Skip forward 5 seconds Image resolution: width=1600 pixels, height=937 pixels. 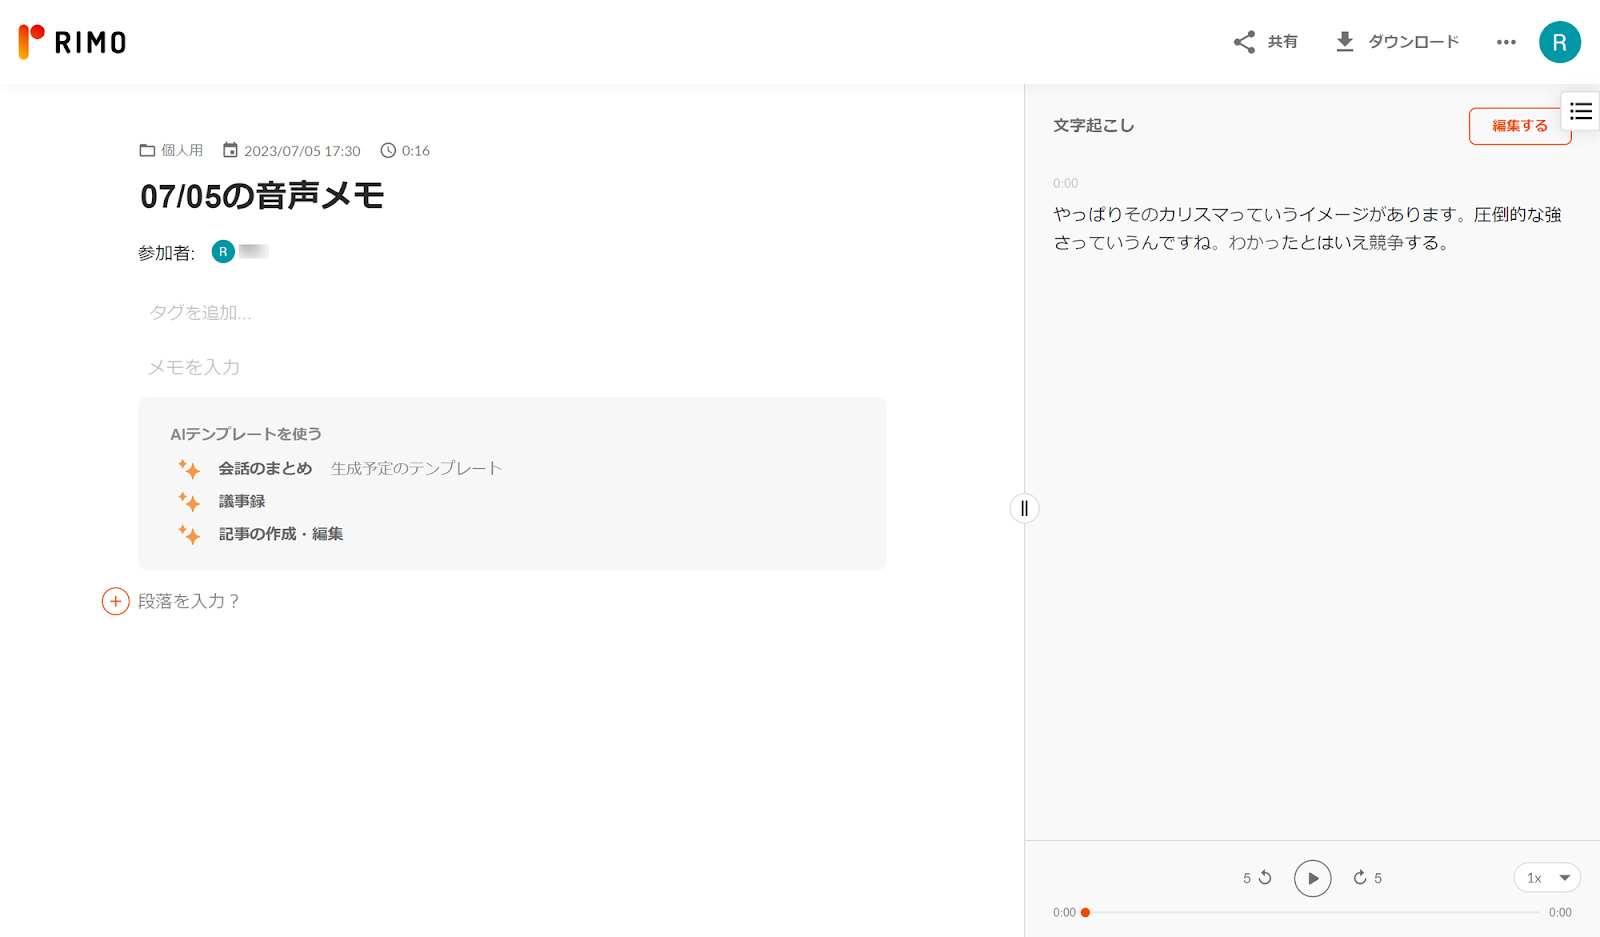pyautogui.click(x=1367, y=878)
